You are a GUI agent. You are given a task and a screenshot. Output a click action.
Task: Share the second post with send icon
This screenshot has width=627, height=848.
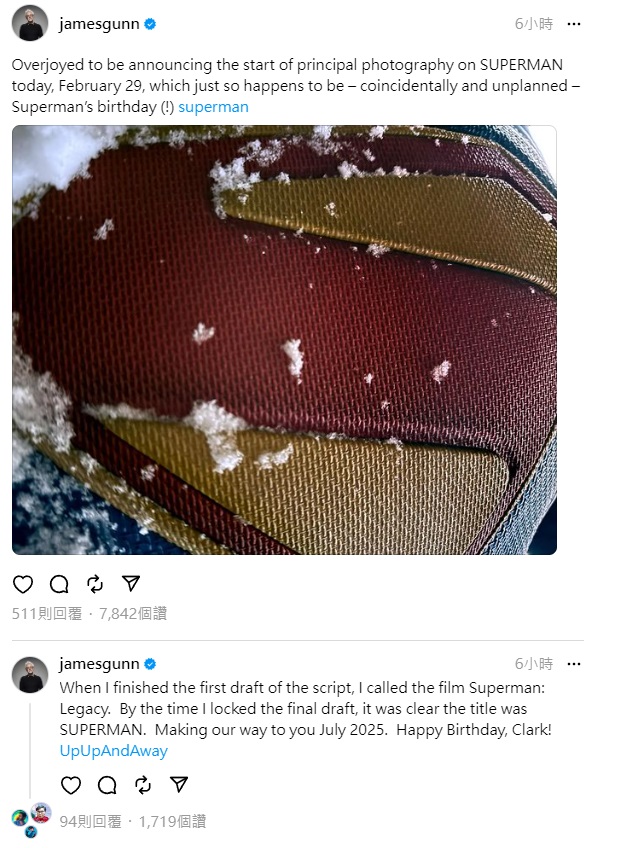[179, 784]
